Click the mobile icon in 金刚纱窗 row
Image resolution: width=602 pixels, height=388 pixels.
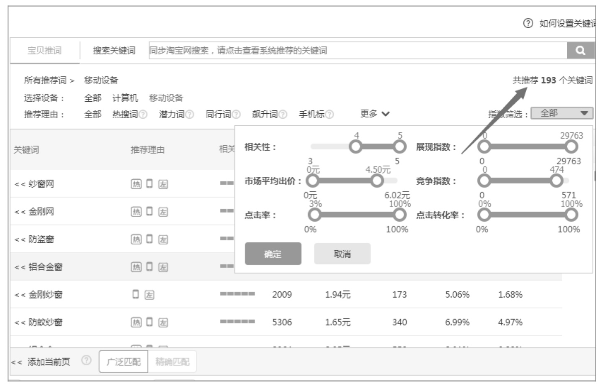136,294
